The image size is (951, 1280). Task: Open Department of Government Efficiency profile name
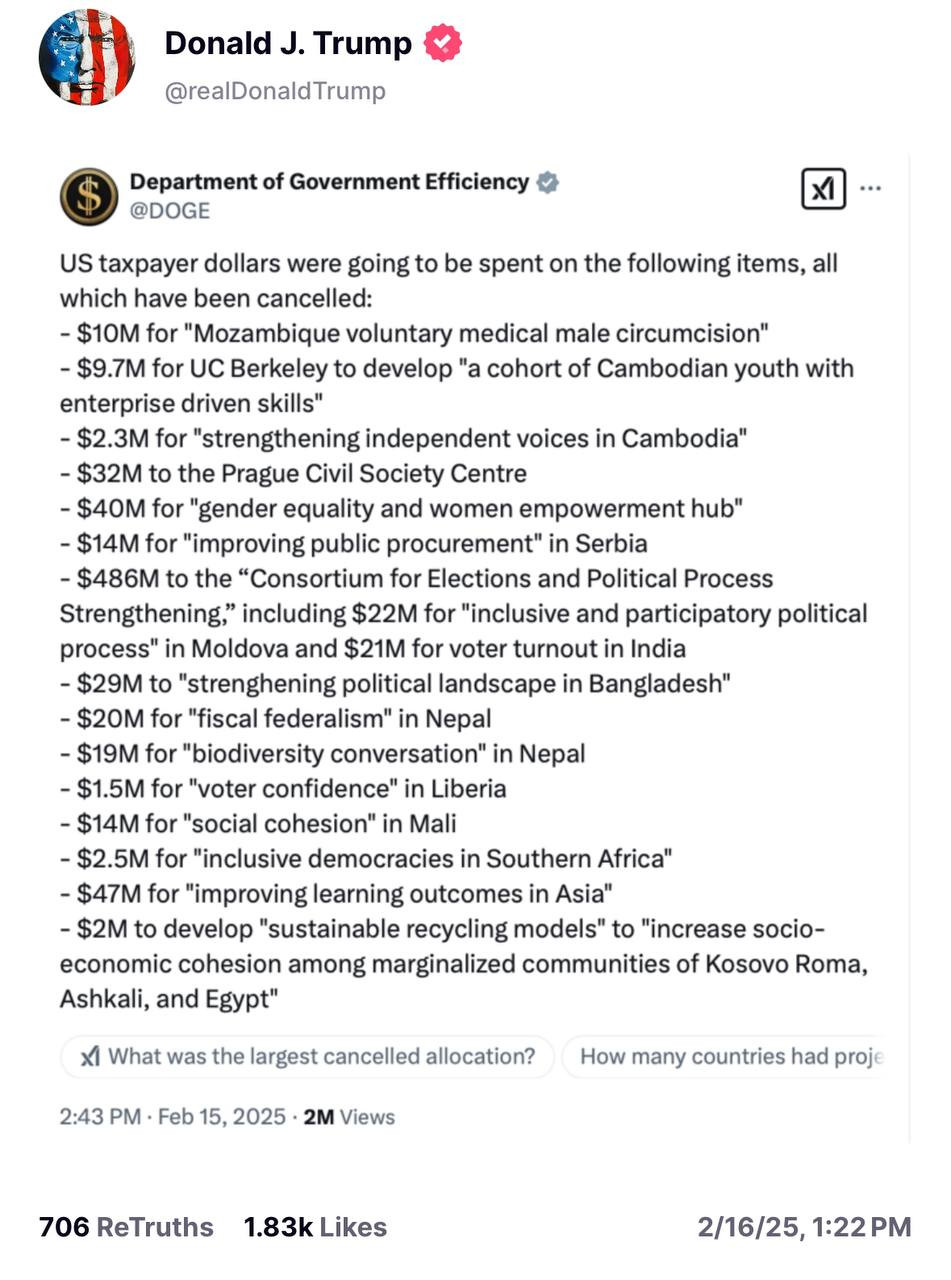329,182
